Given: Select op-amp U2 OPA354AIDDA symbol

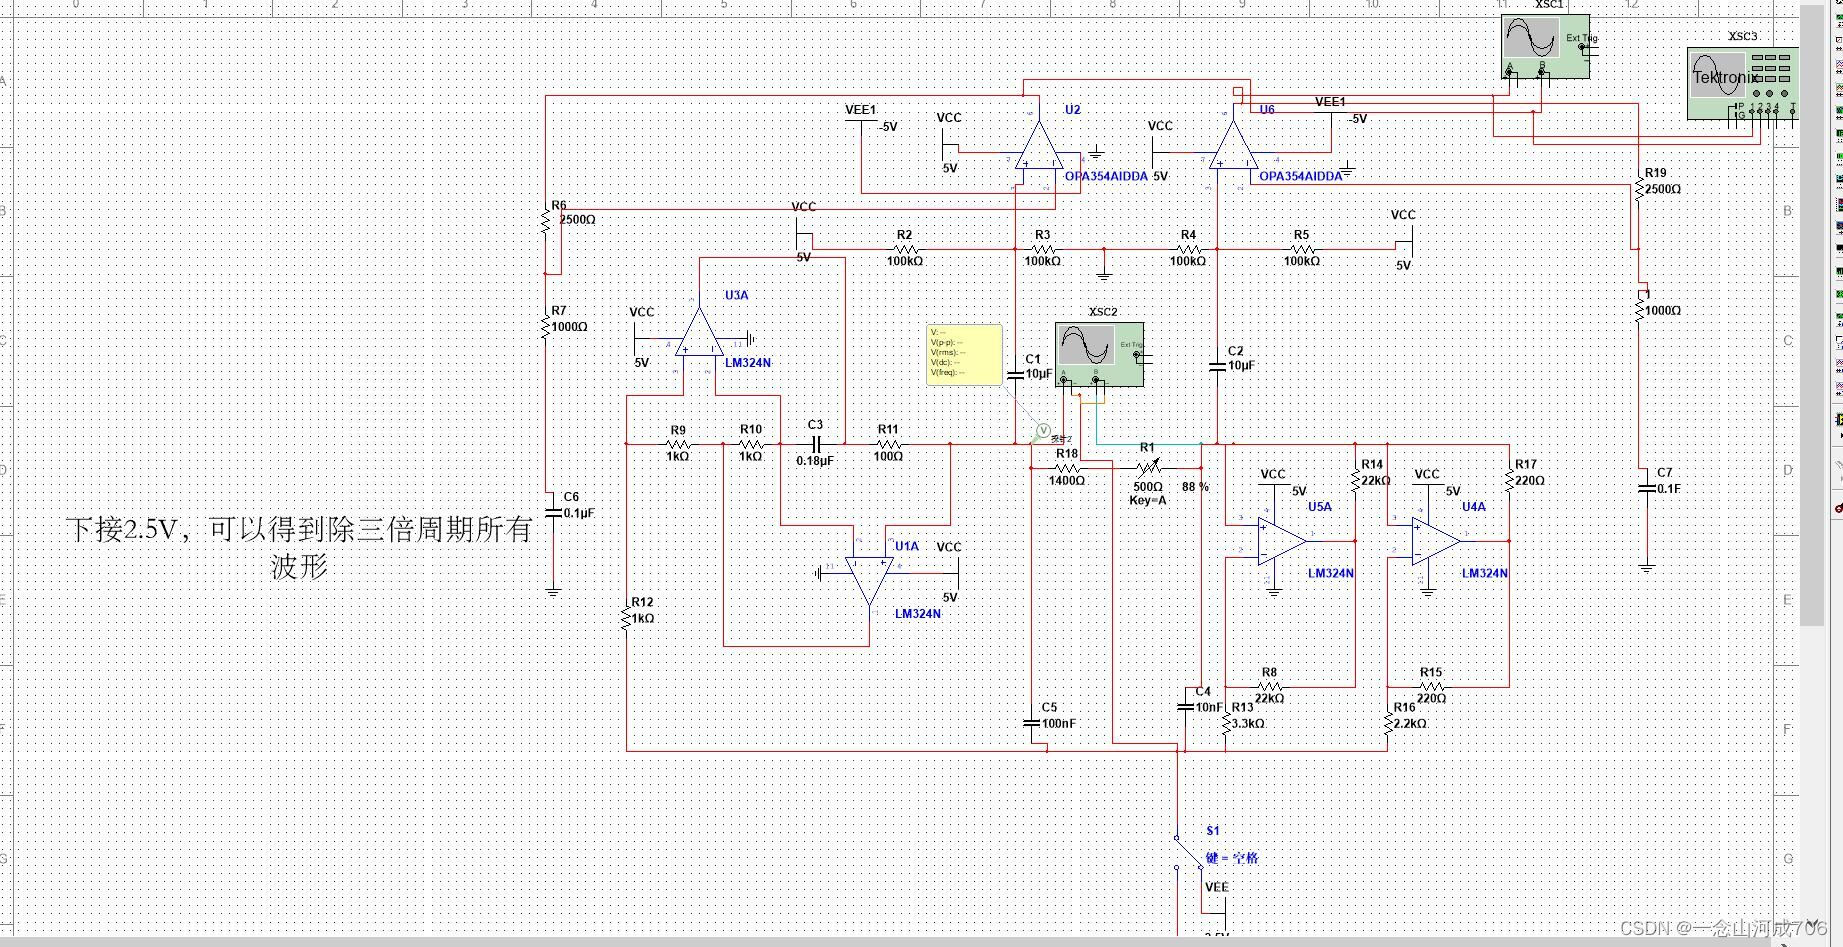Looking at the screenshot, I should pos(1038,146).
